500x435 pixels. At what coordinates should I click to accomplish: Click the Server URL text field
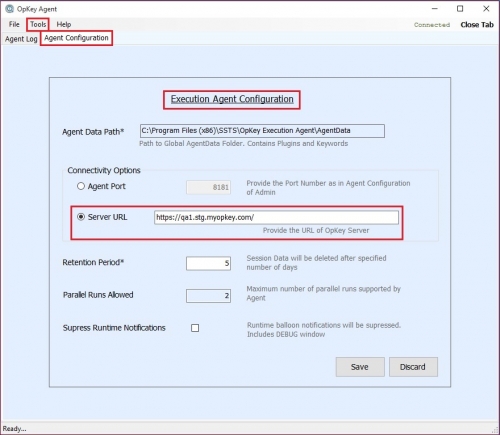point(276,217)
